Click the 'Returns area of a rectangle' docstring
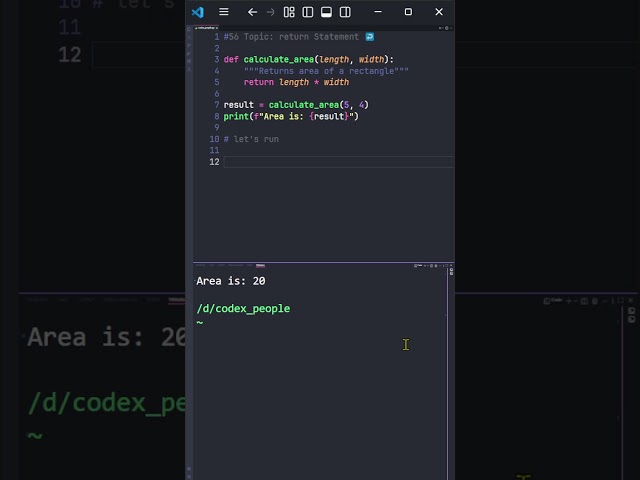This screenshot has width=640, height=480. pyautogui.click(x=326, y=71)
